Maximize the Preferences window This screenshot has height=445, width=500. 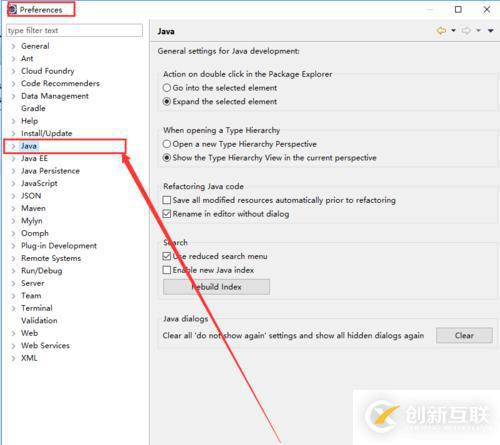[x=458, y=9]
